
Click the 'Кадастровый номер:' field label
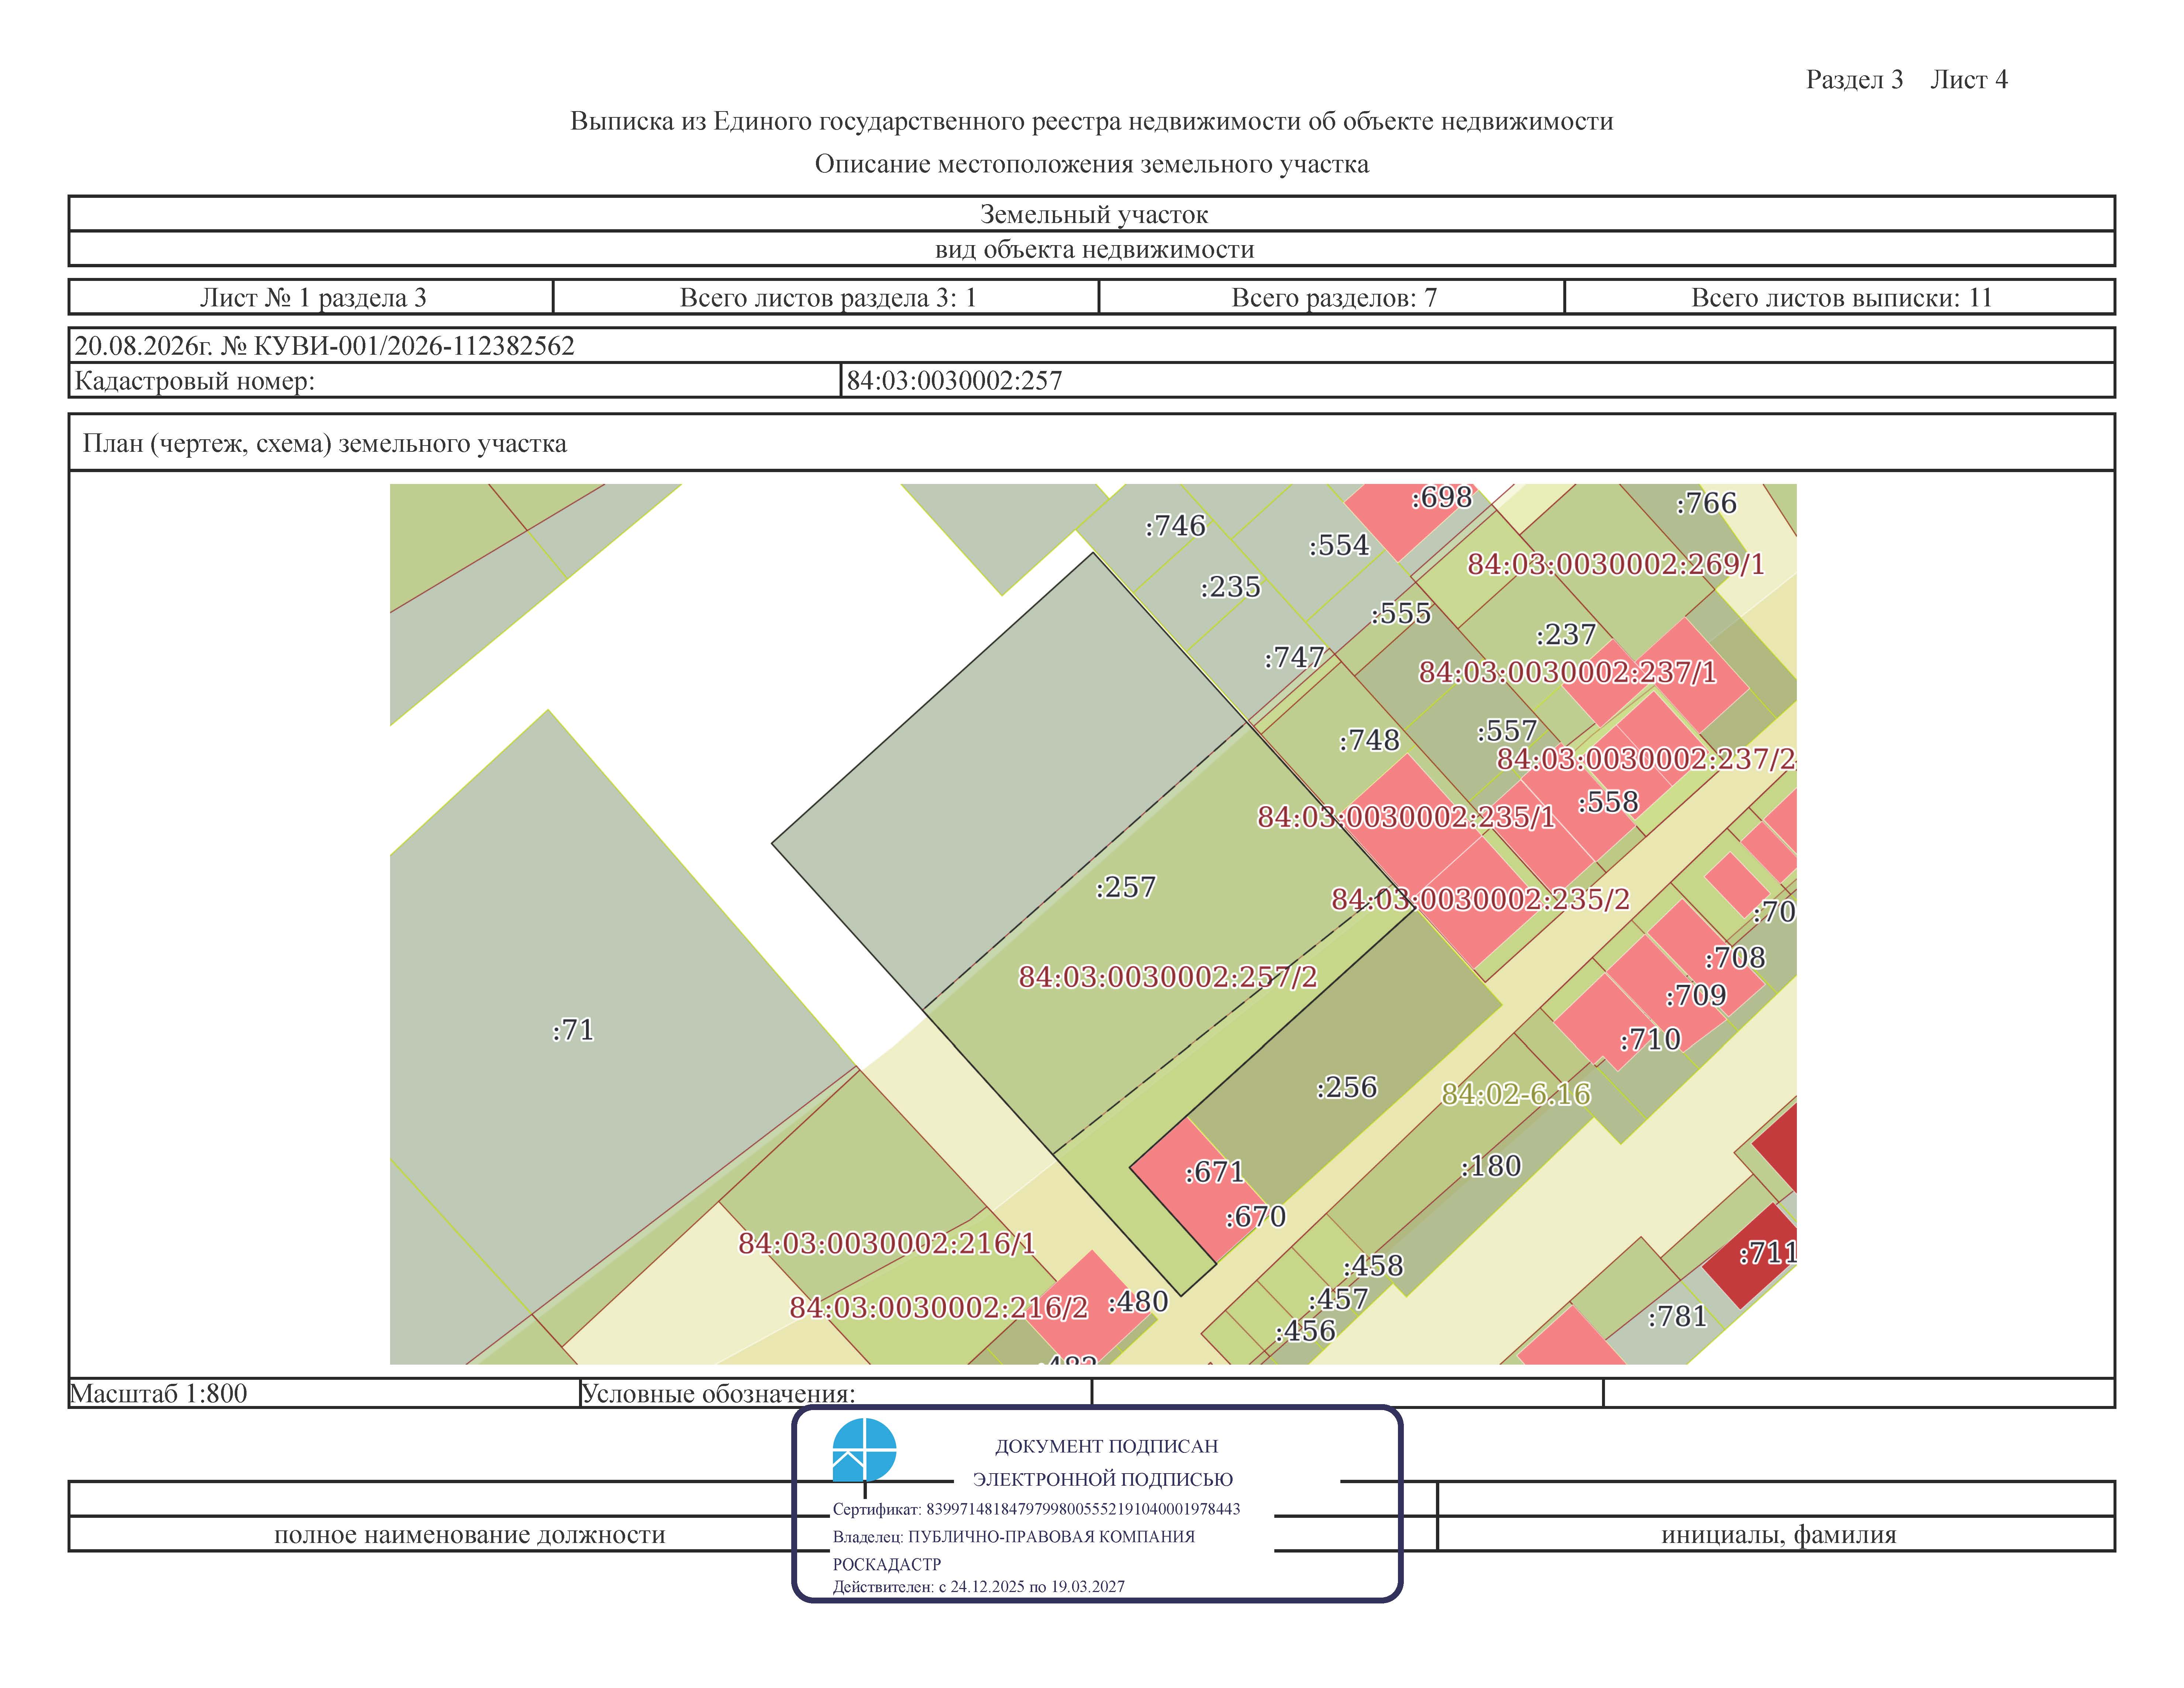[195, 381]
